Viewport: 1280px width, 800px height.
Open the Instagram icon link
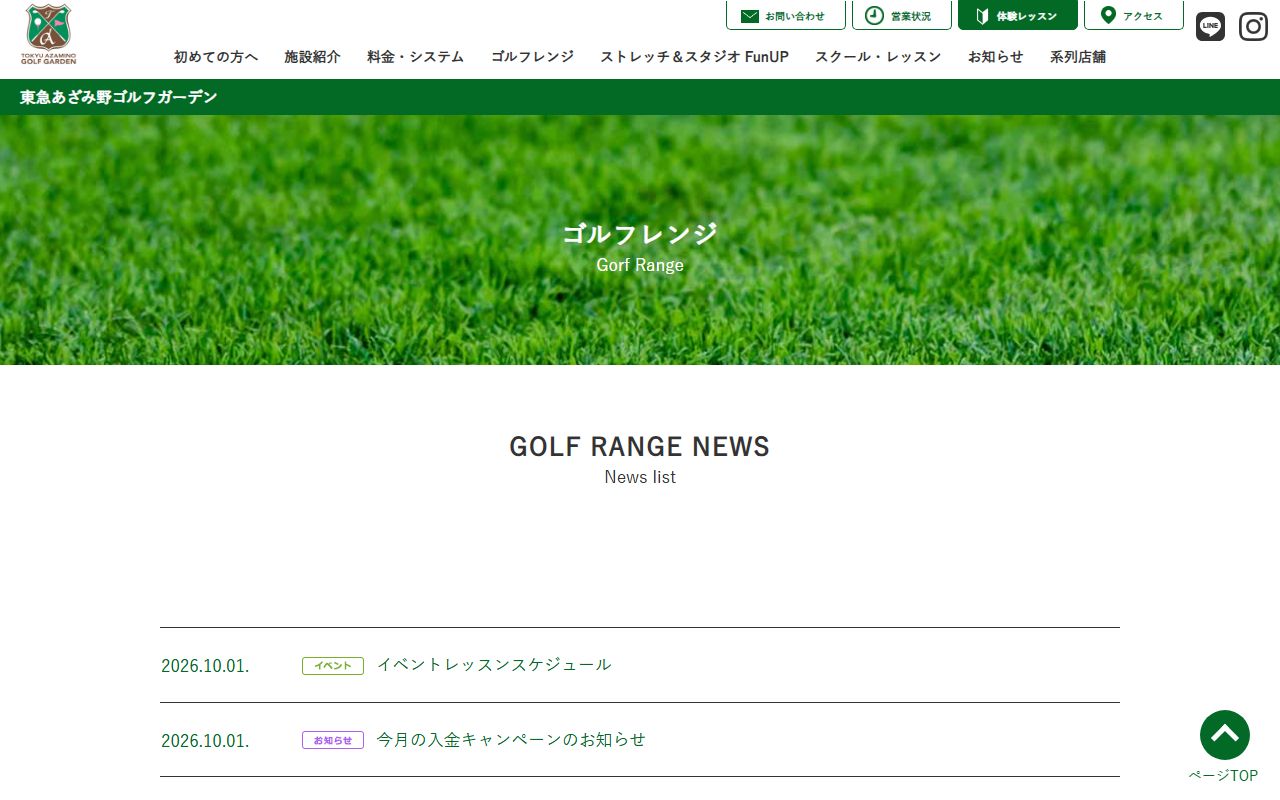[1253, 26]
